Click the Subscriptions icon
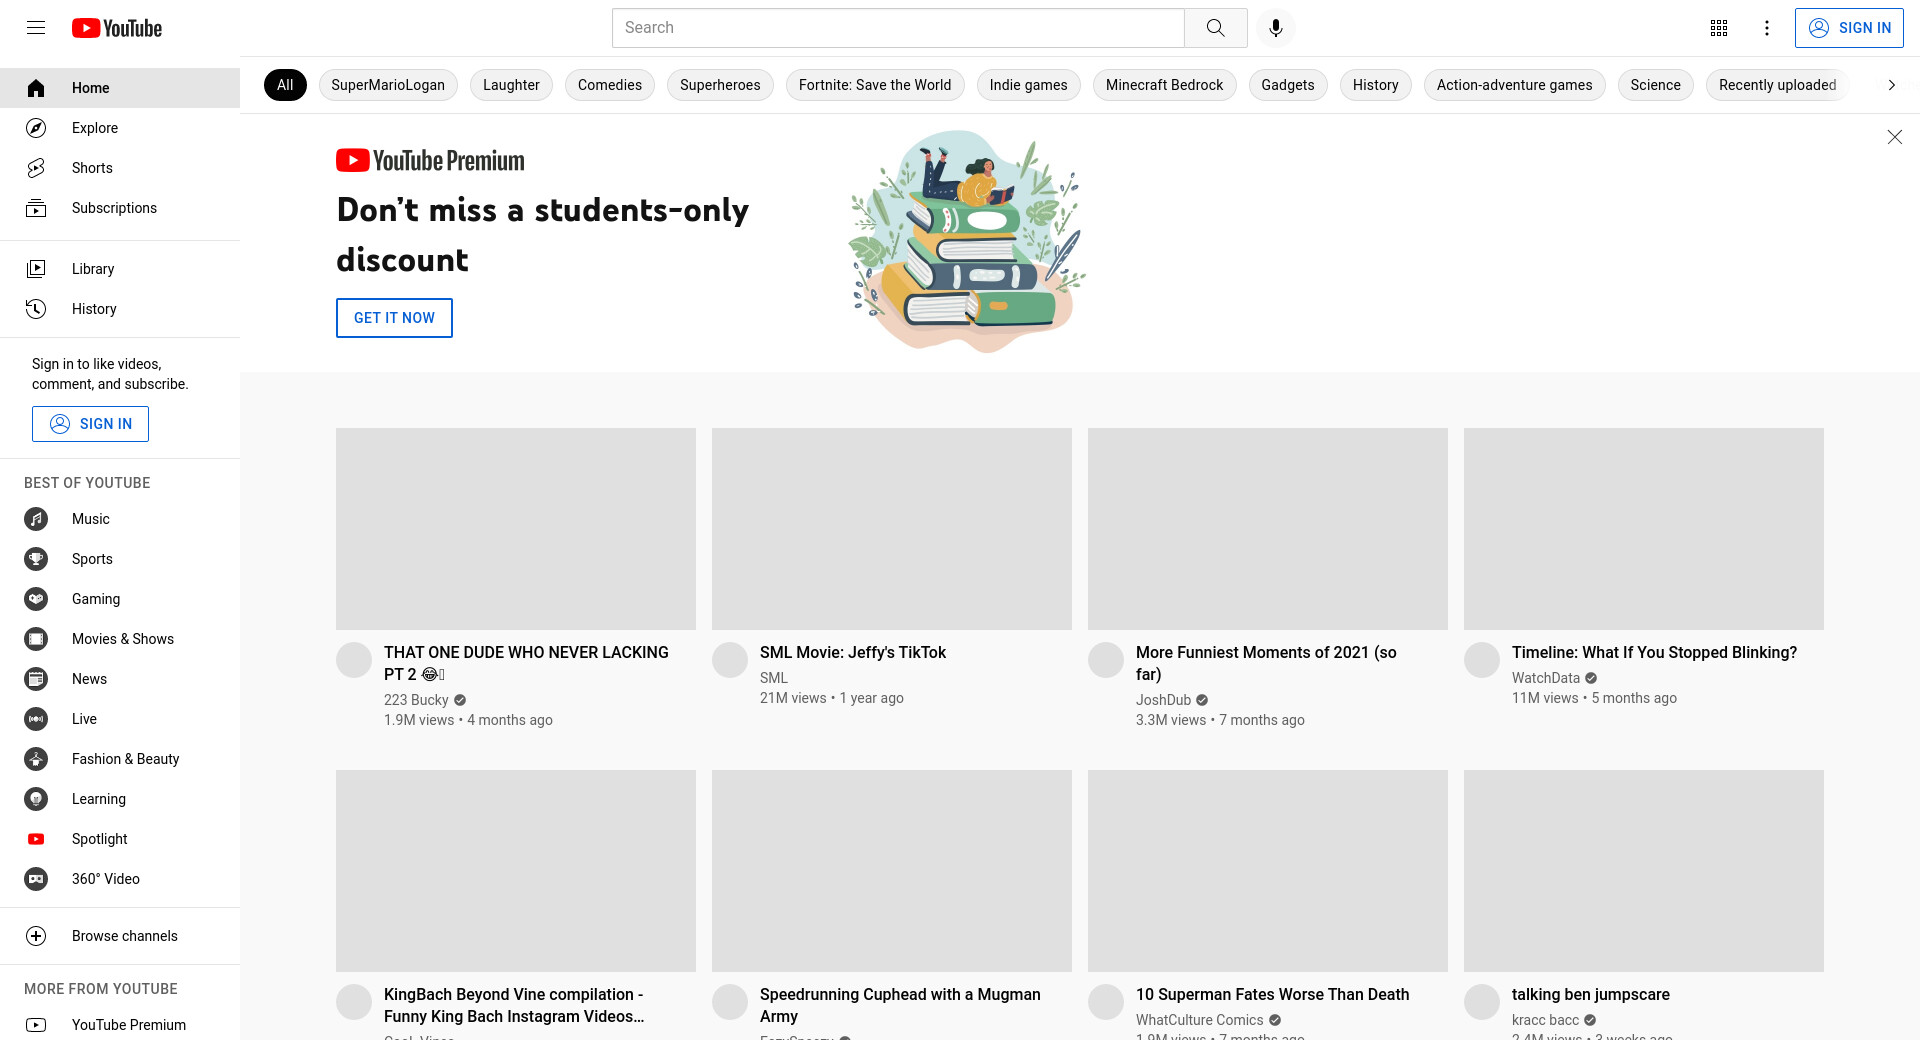The height and width of the screenshot is (1040, 1920). pos(36,208)
